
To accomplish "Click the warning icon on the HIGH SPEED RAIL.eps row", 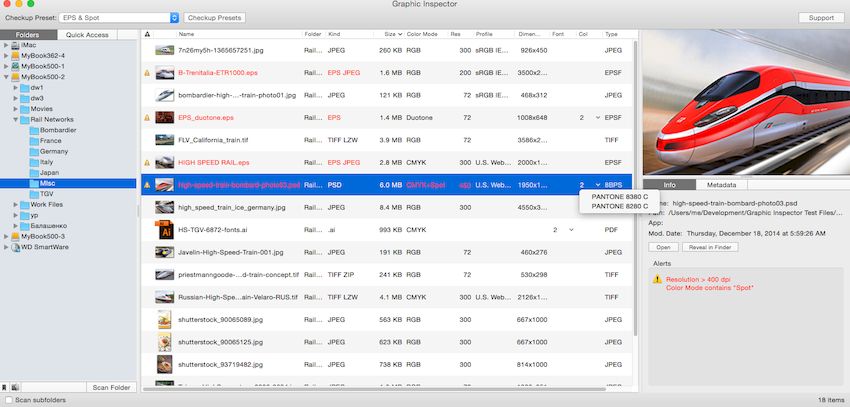I will (x=147, y=163).
